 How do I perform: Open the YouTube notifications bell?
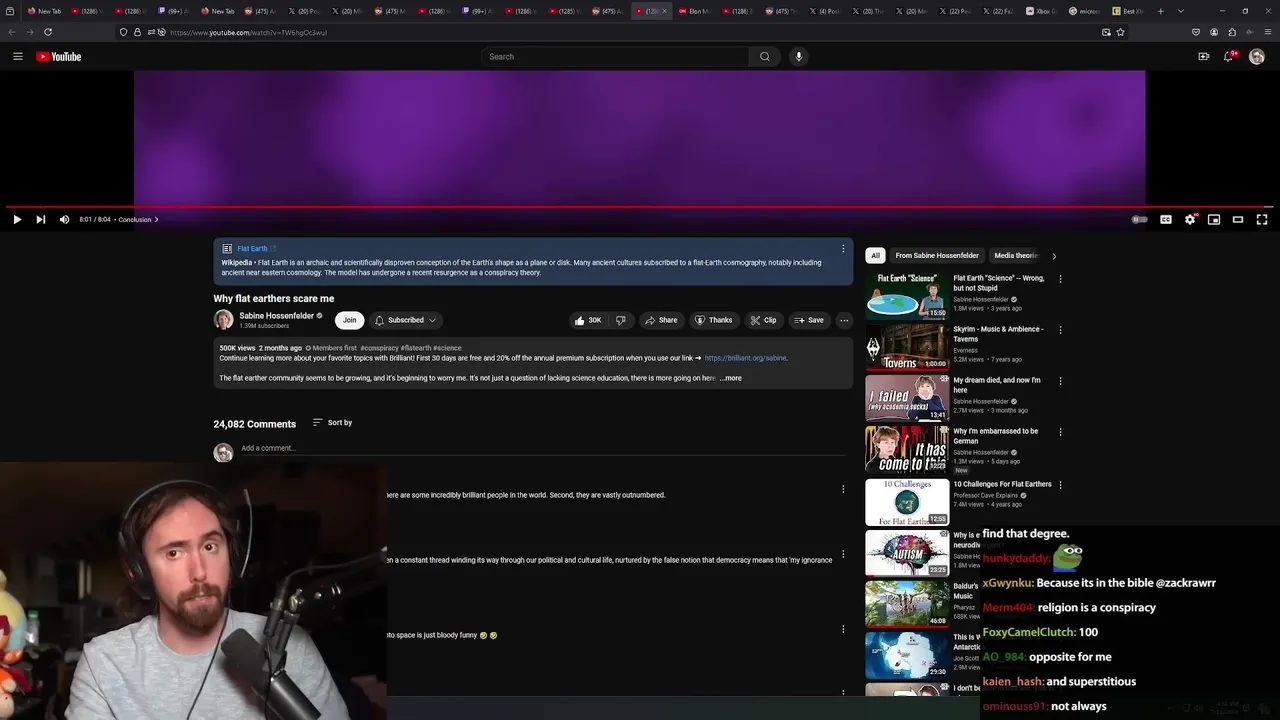coord(1229,57)
